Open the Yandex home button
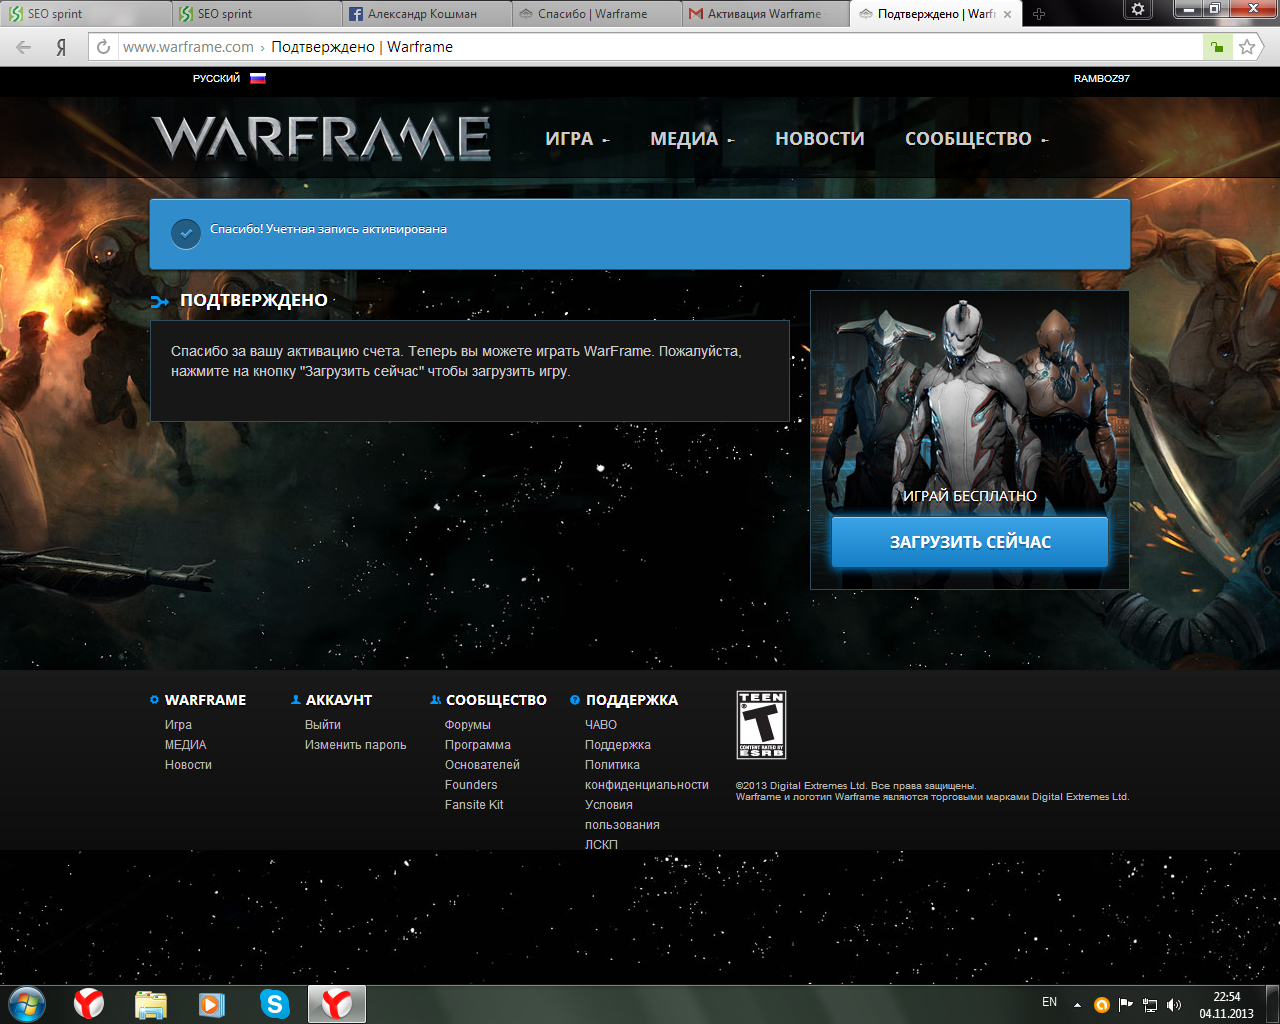This screenshot has width=1280, height=1024. click(61, 47)
